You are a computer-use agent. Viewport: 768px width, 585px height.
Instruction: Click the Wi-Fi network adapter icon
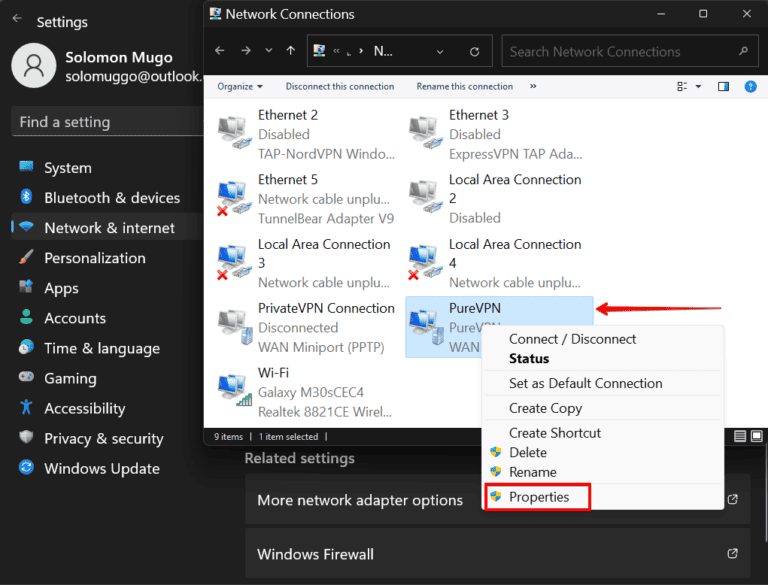coord(234,387)
